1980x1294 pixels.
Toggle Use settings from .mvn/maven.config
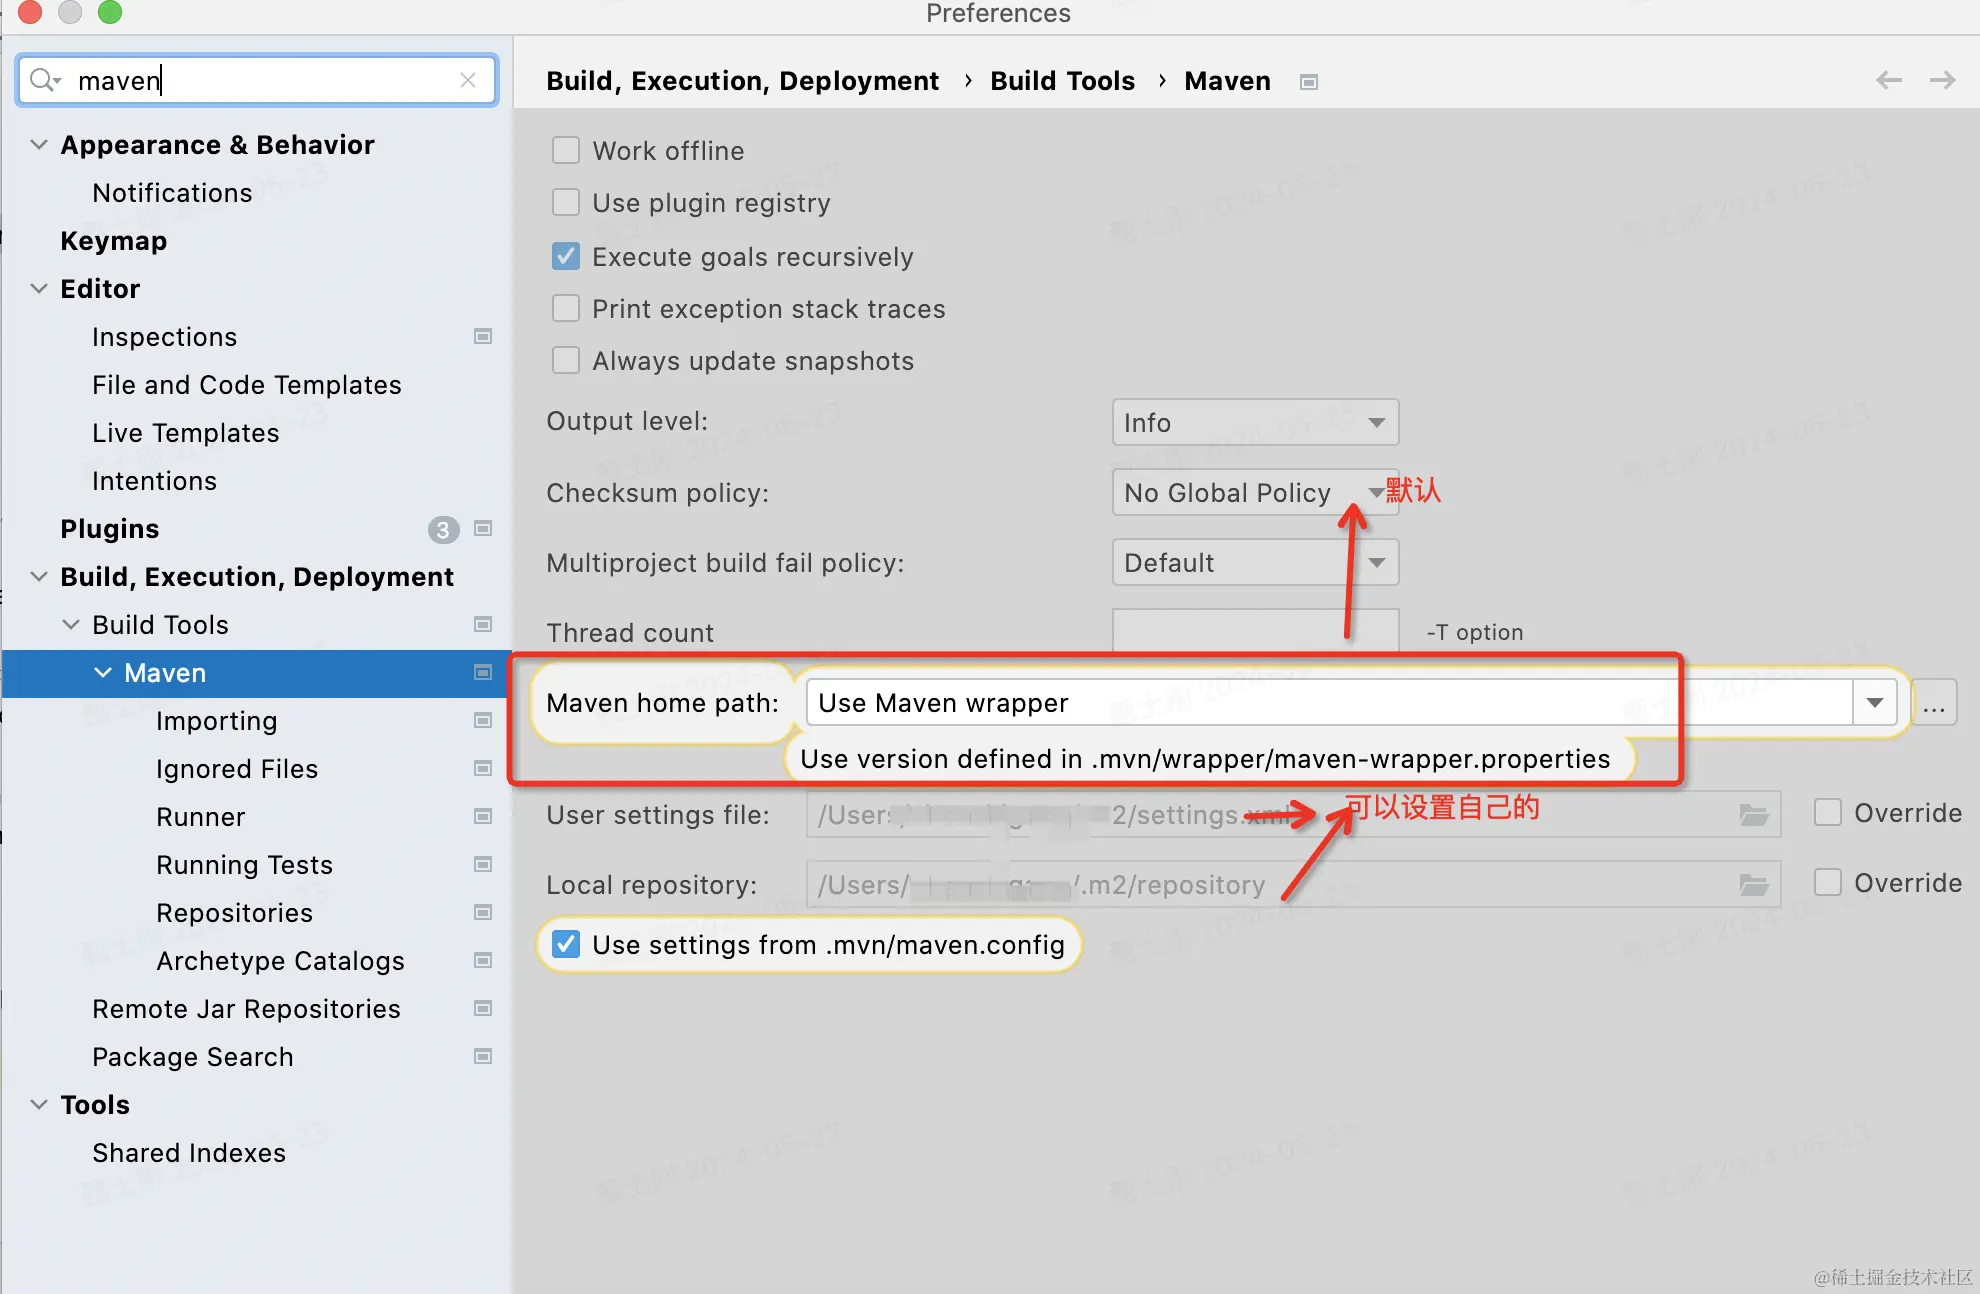[x=566, y=945]
